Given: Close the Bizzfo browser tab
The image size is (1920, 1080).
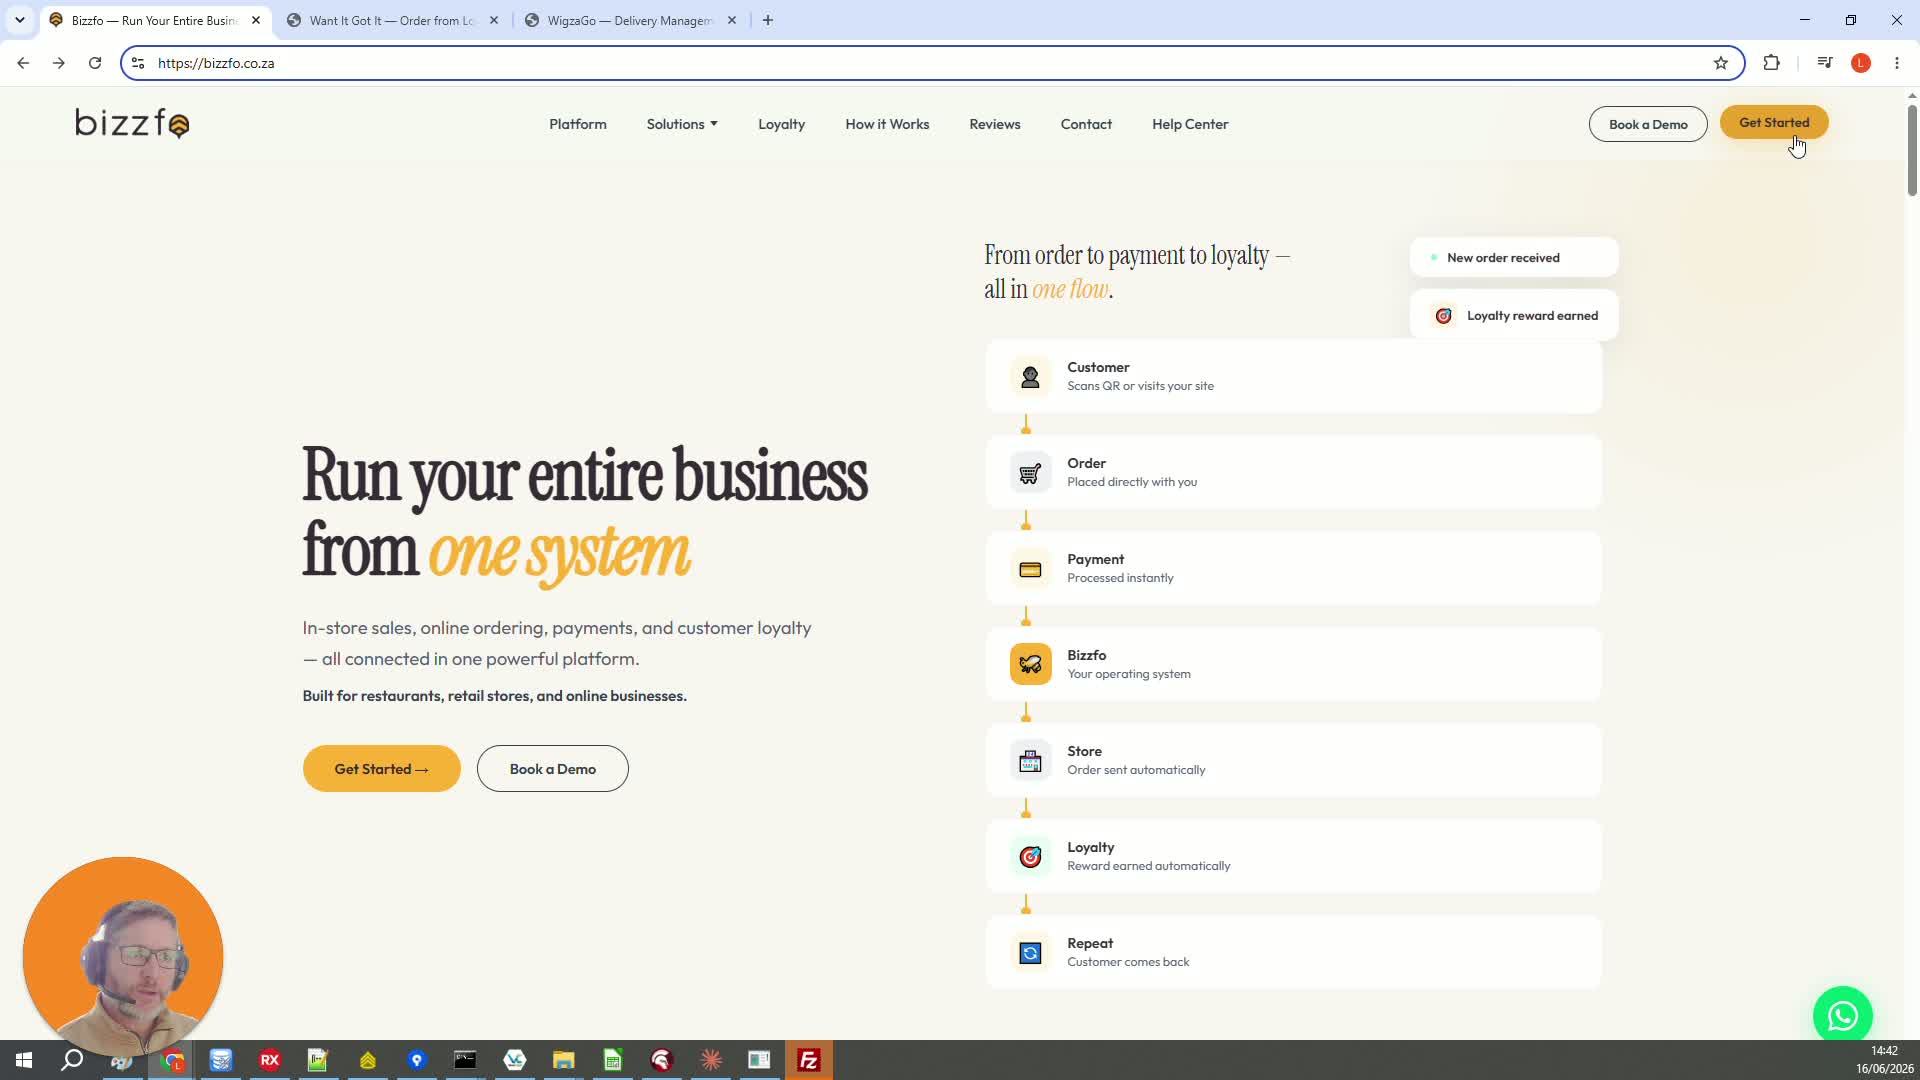Looking at the screenshot, I should tap(256, 20).
